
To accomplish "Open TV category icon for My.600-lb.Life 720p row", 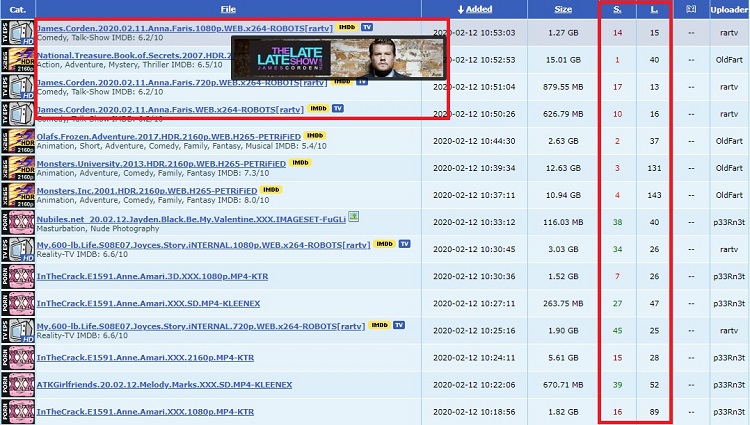I will (18, 330).
